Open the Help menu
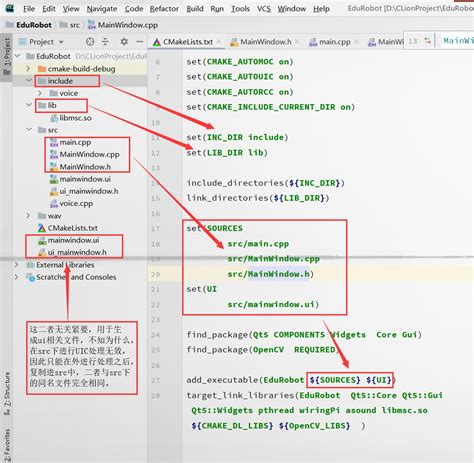This screenshot has width=474, height=463. pyautogui.click(x=321, y=9)
